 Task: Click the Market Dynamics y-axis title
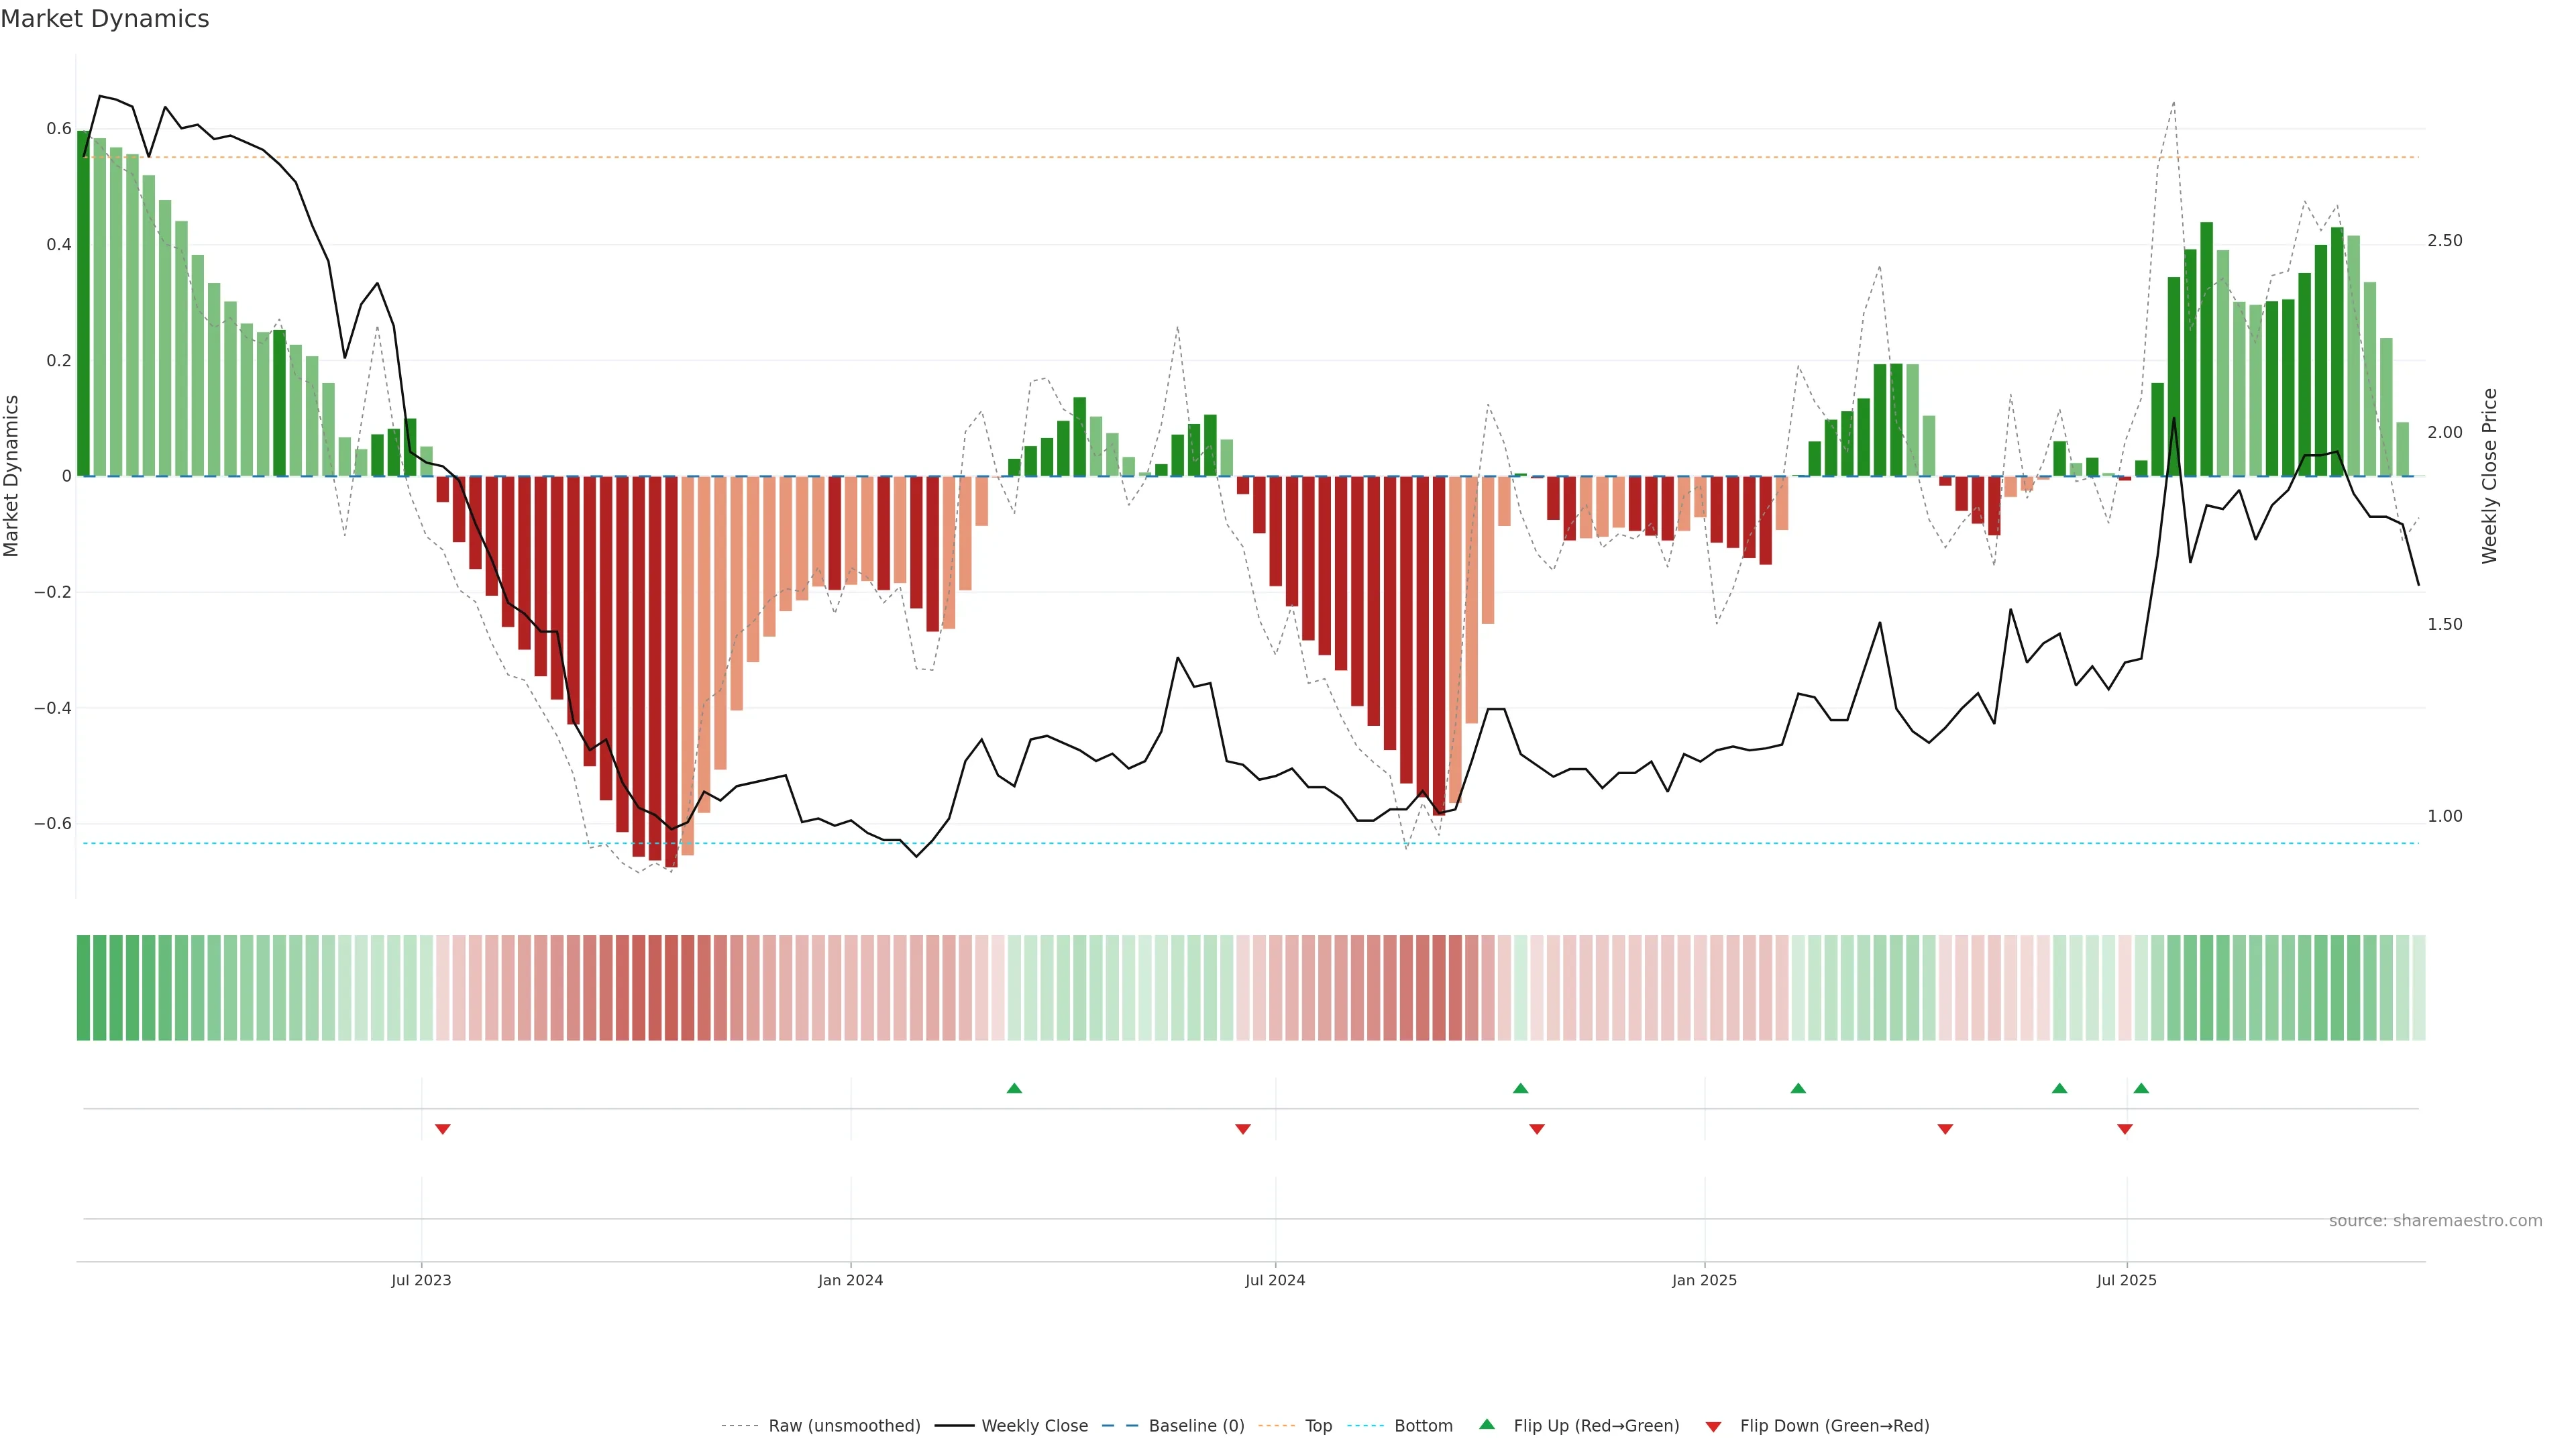point(12,476)
